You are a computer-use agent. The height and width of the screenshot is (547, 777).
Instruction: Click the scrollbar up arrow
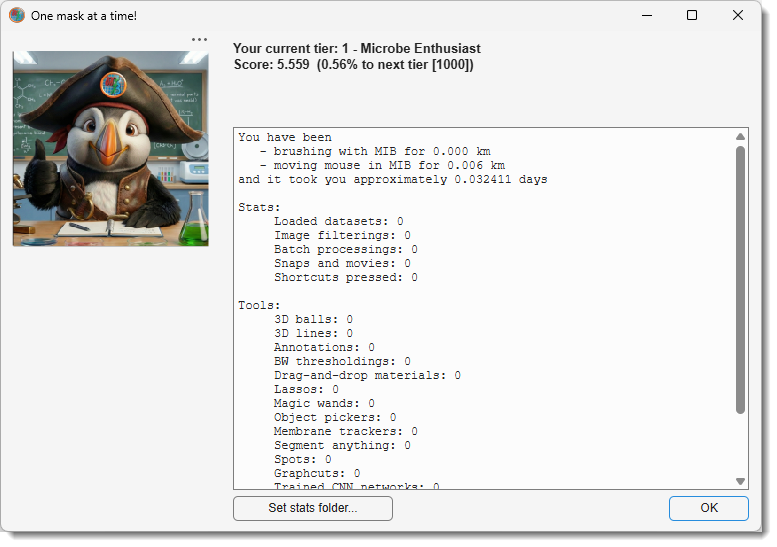tap(740, 136)
